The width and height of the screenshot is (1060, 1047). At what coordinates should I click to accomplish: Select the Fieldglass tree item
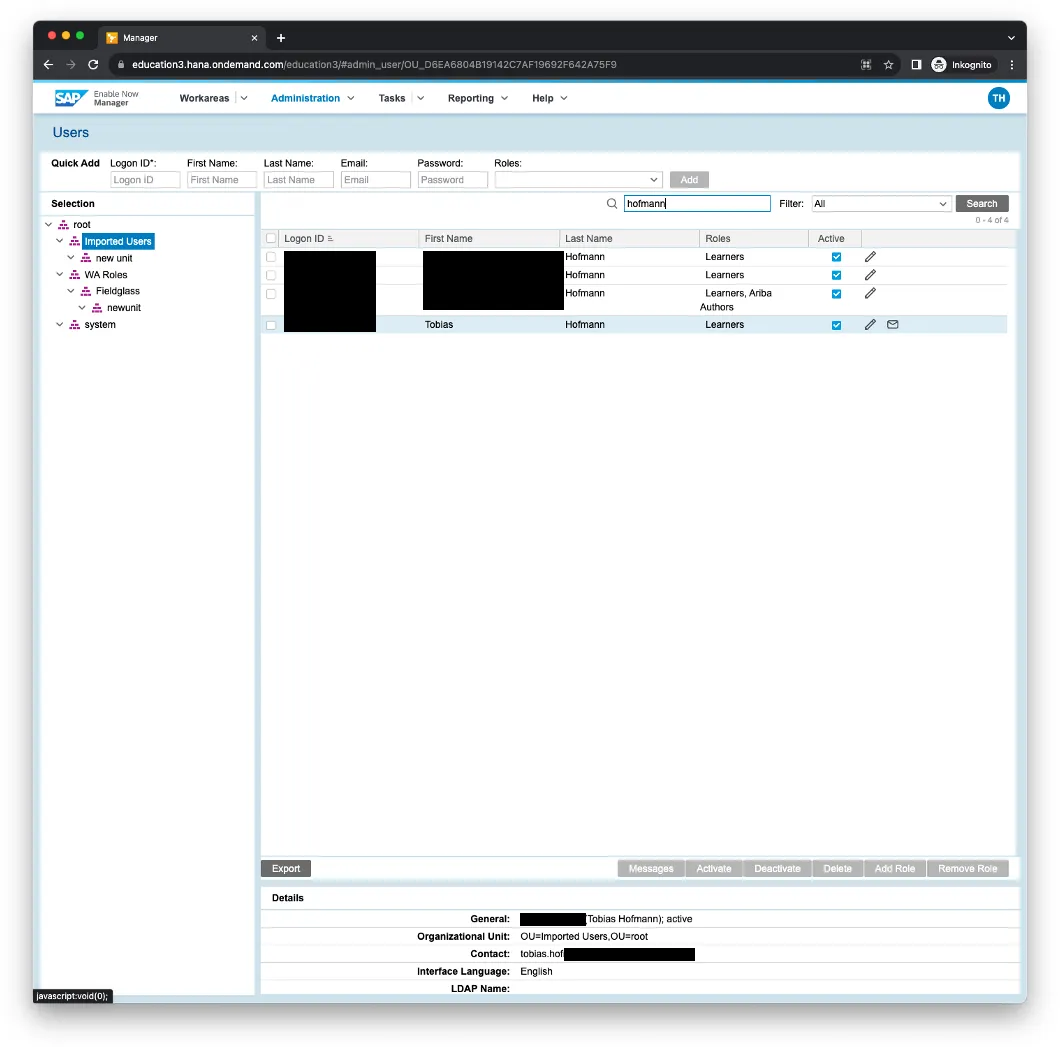(x=117, y=291)
